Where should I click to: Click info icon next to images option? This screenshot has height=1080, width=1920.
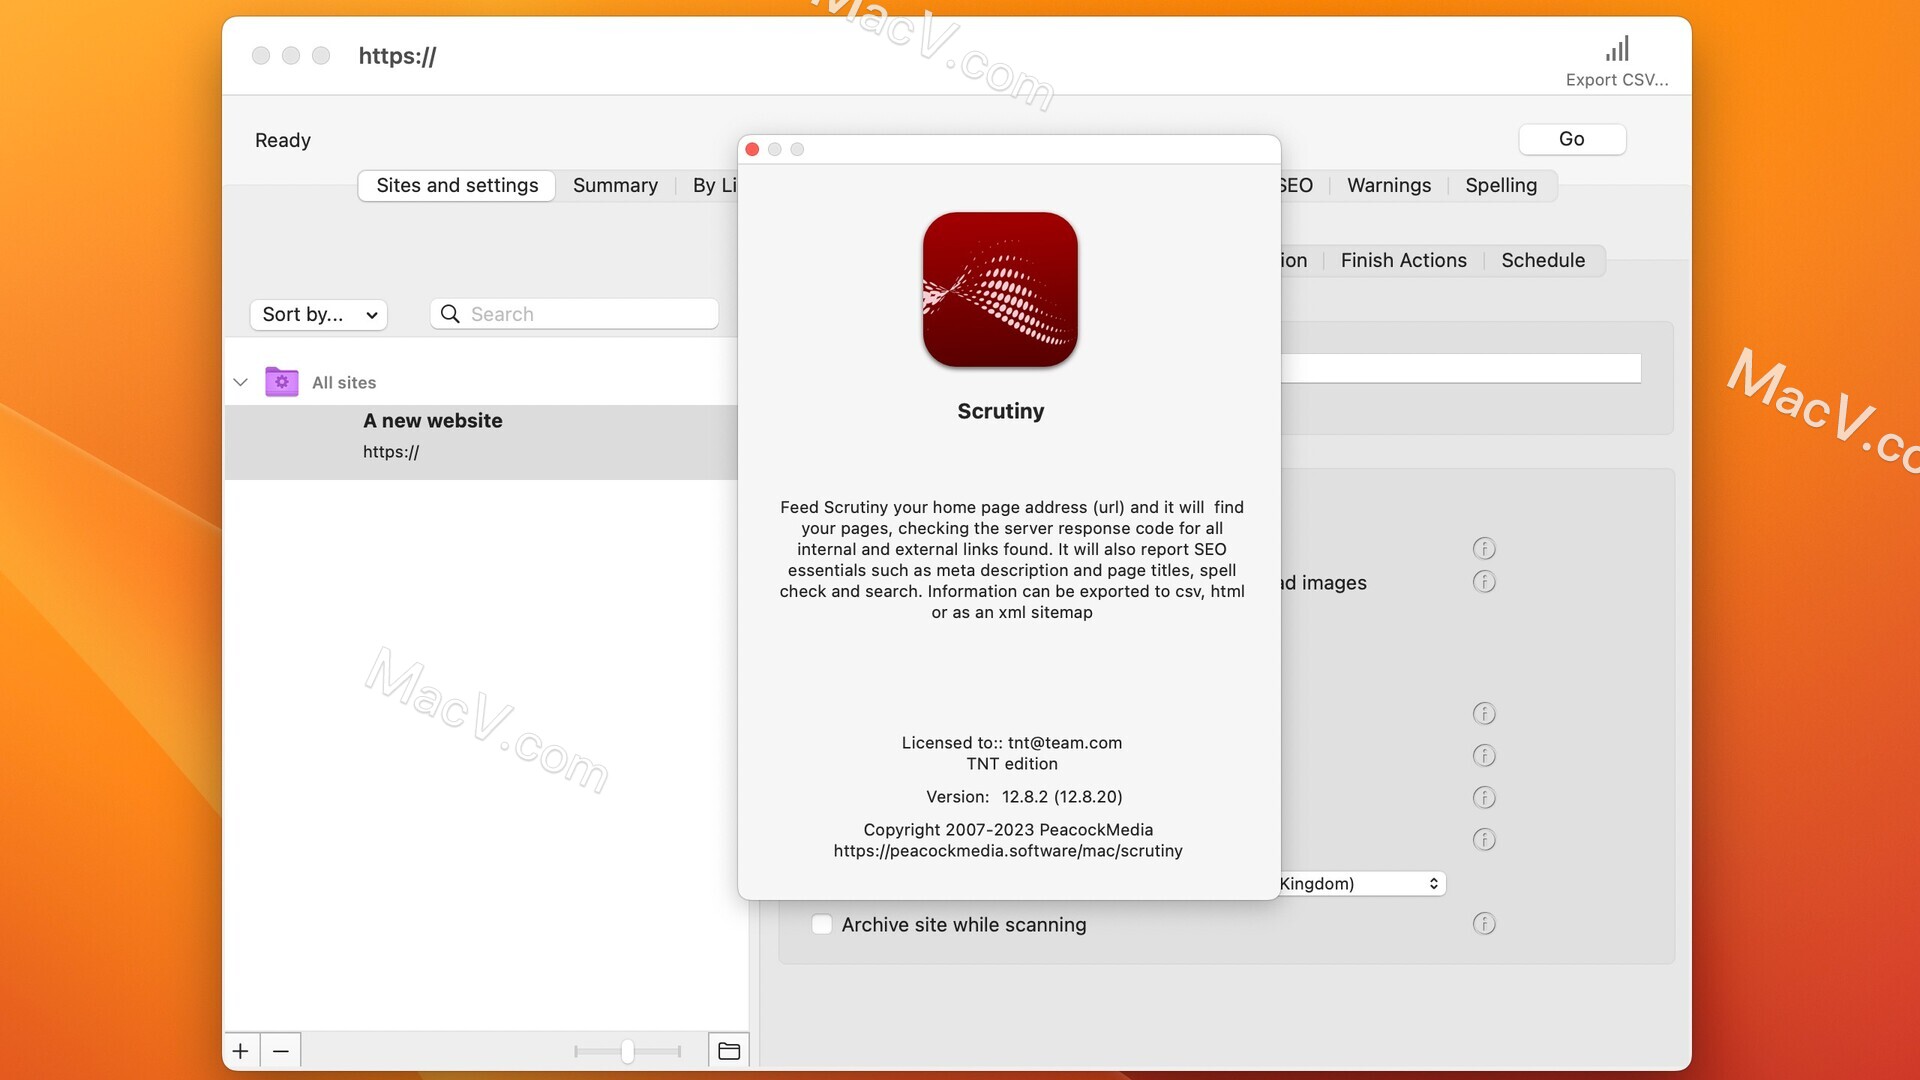tap(1484, 582)
